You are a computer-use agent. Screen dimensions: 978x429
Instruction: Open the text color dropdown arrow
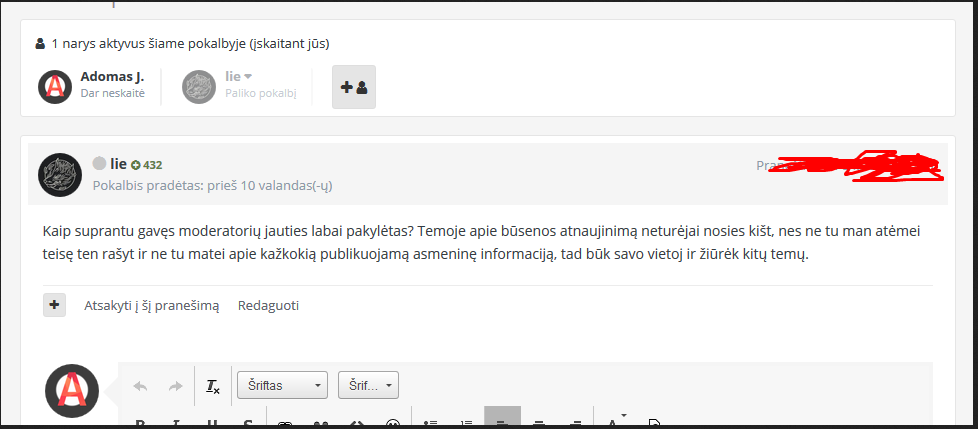623,415
